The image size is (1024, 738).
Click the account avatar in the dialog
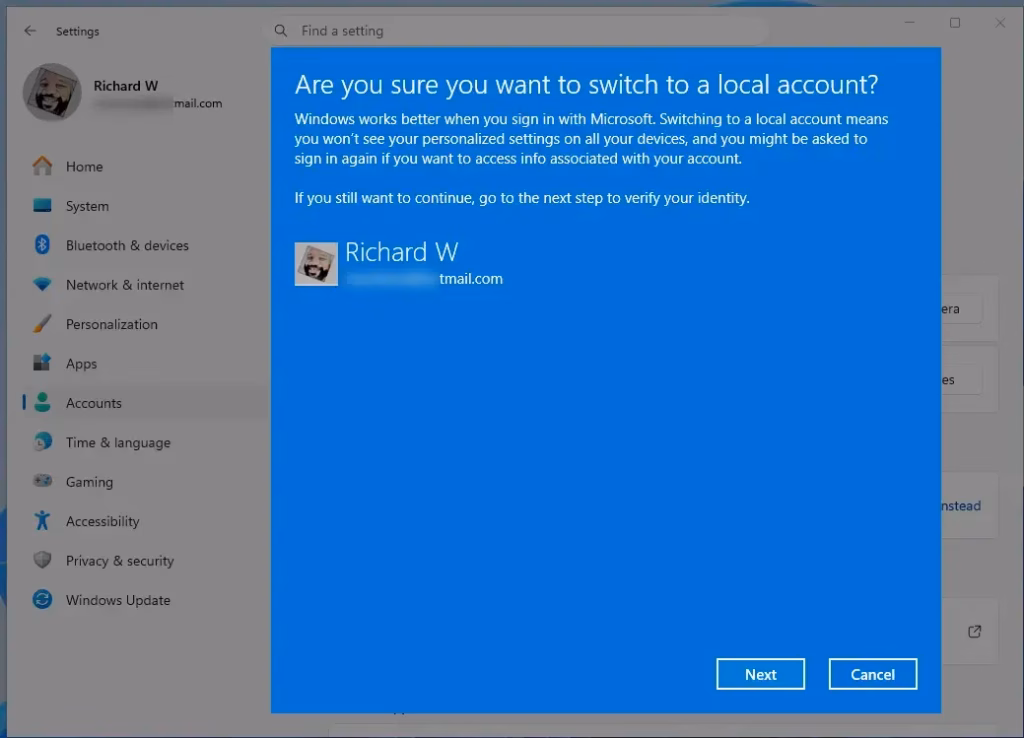pos(316,264)
